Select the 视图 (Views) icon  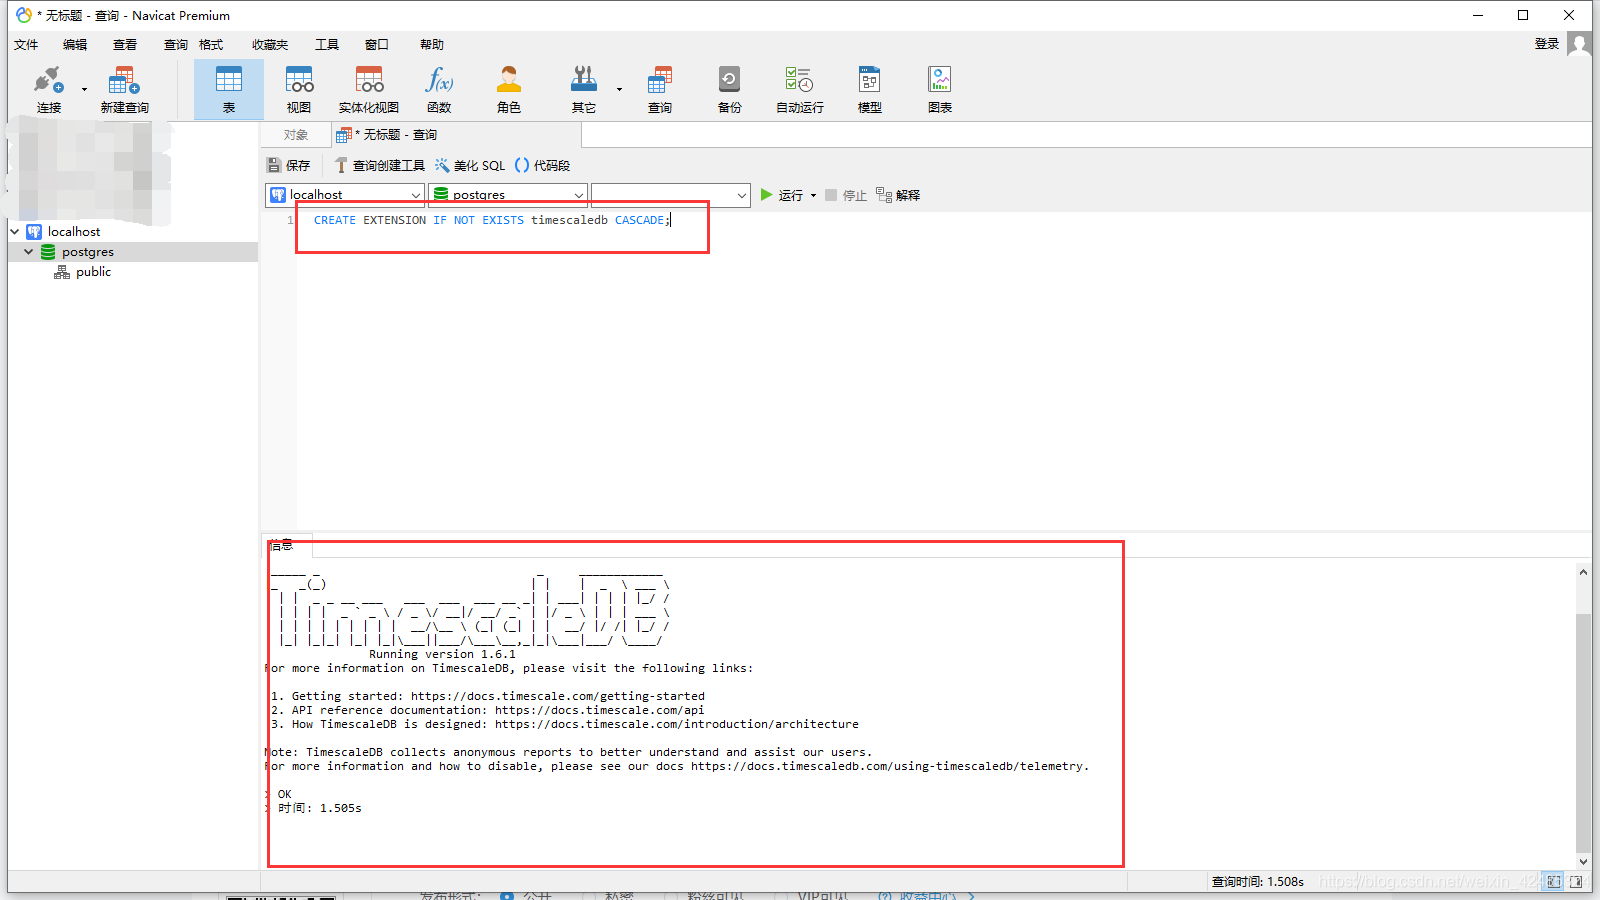pos(298,88)
